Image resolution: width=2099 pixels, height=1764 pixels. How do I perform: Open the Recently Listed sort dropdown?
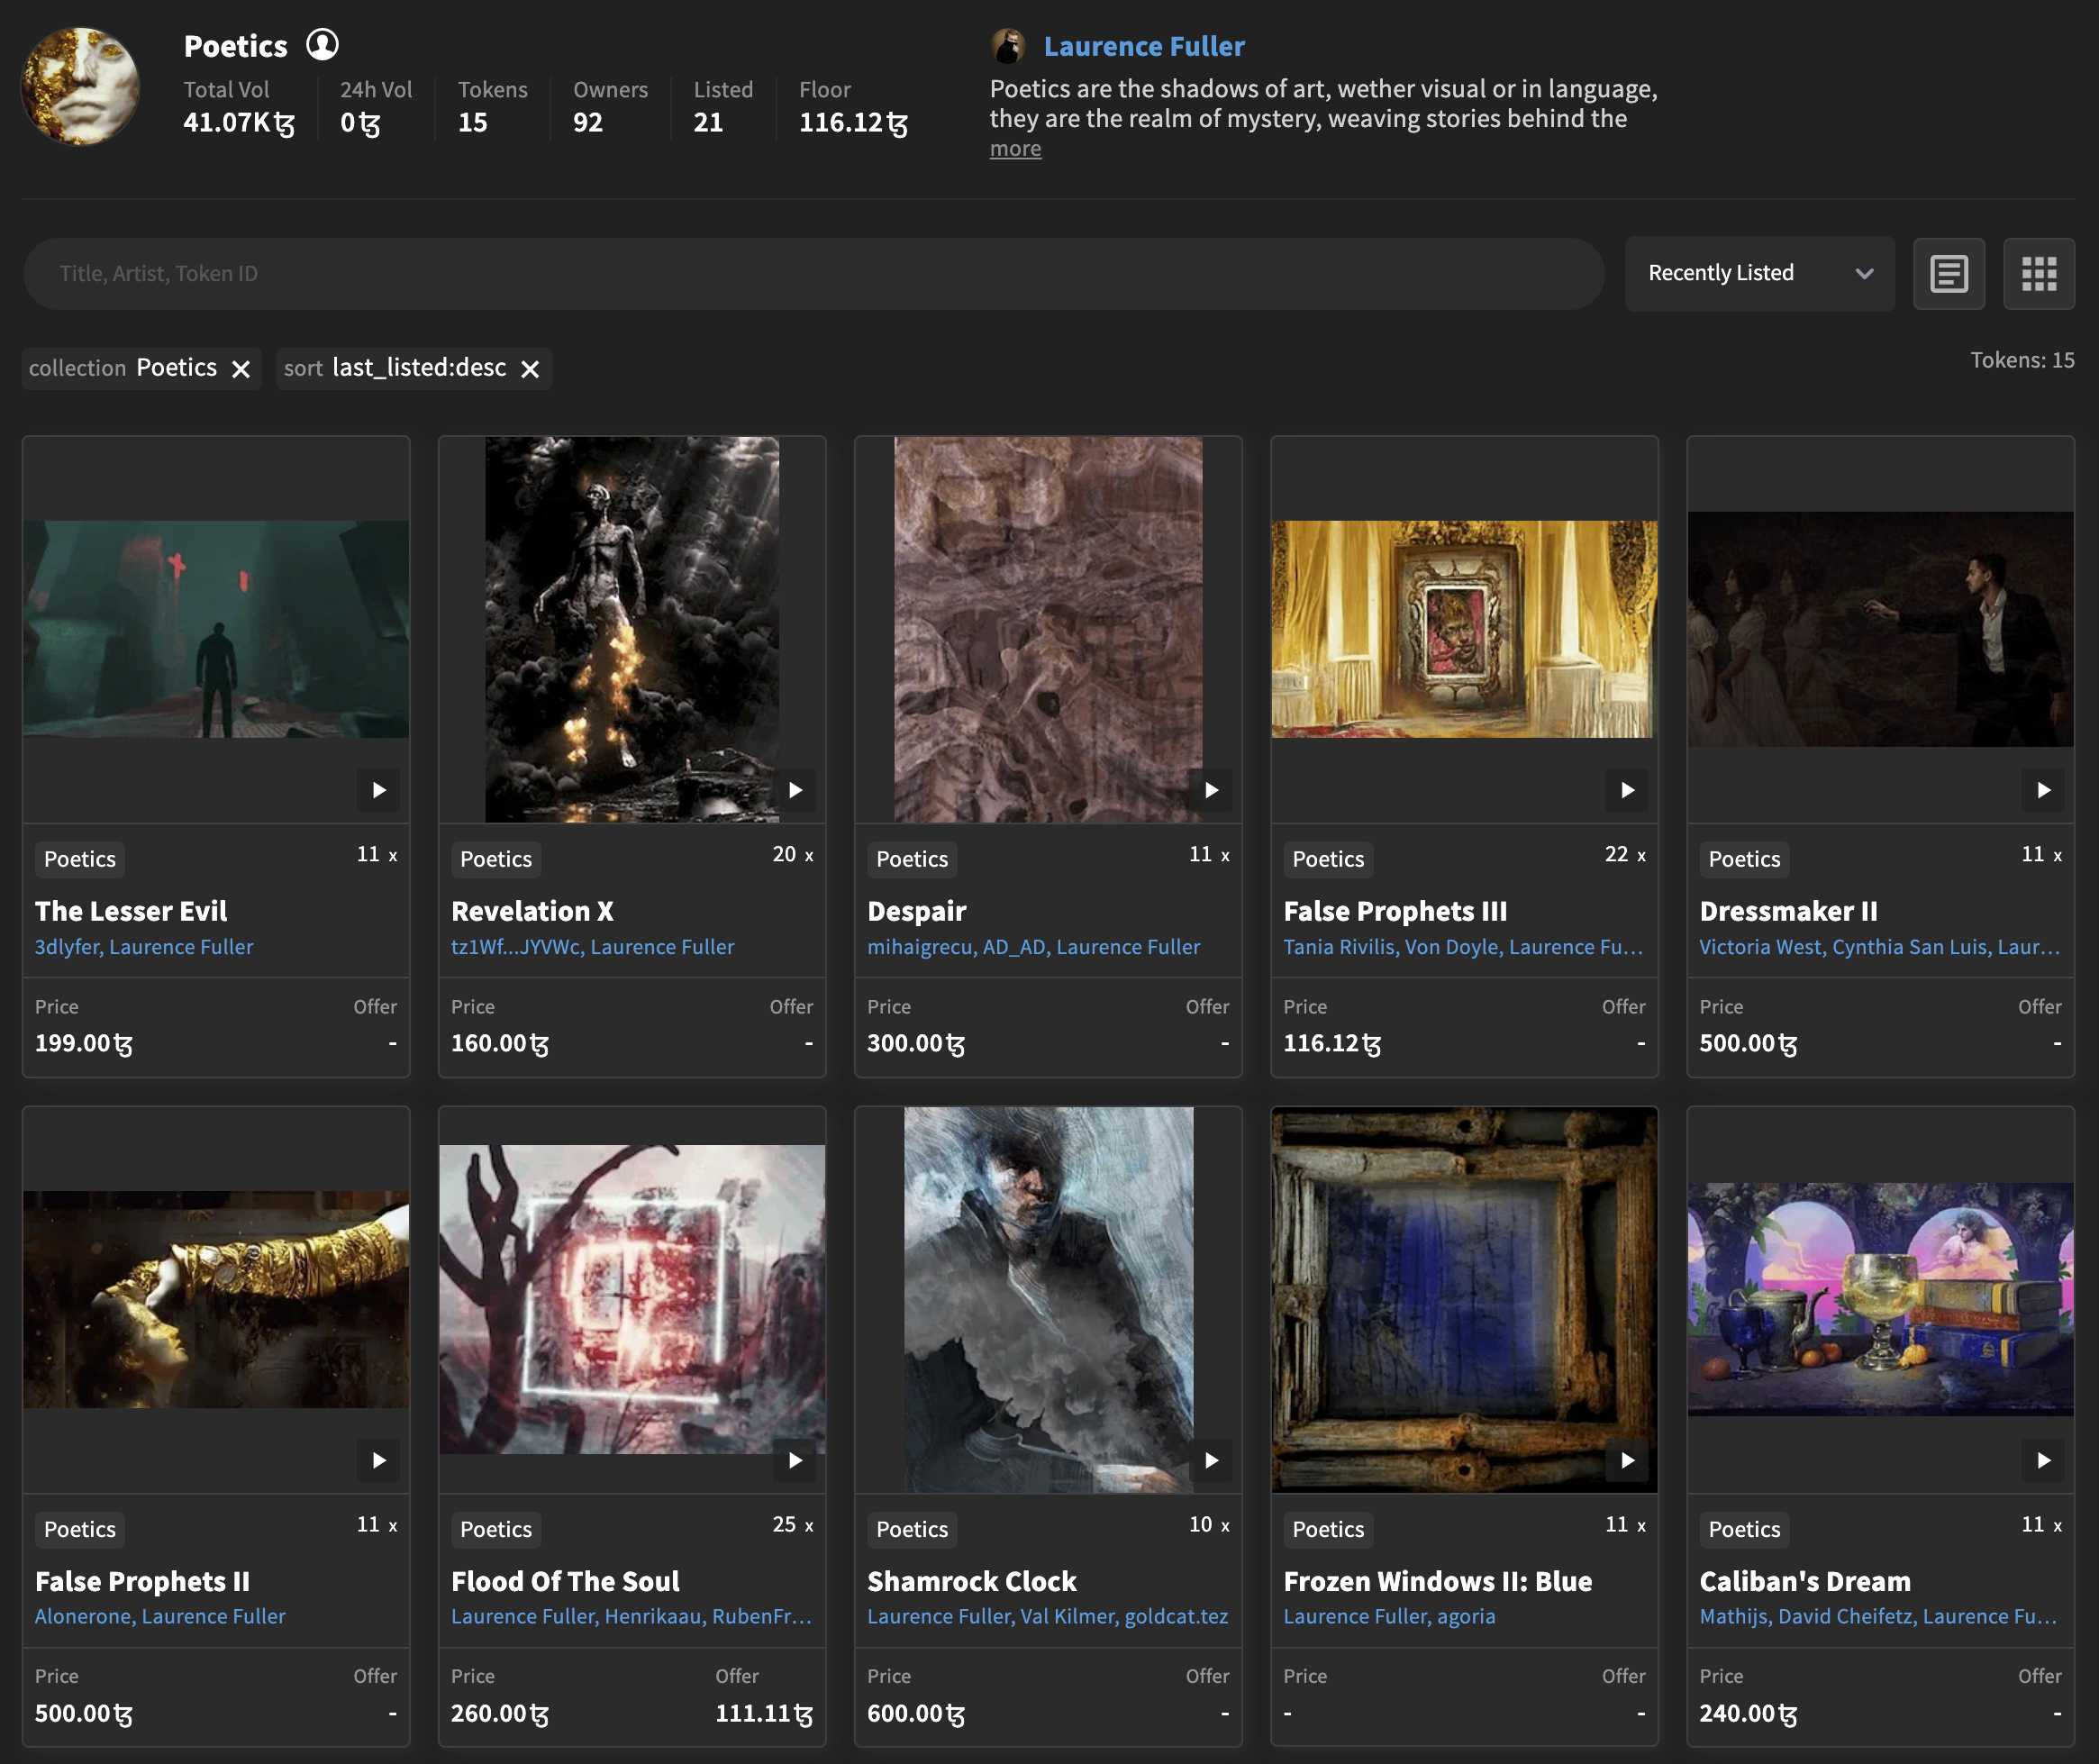[1759, 273]
